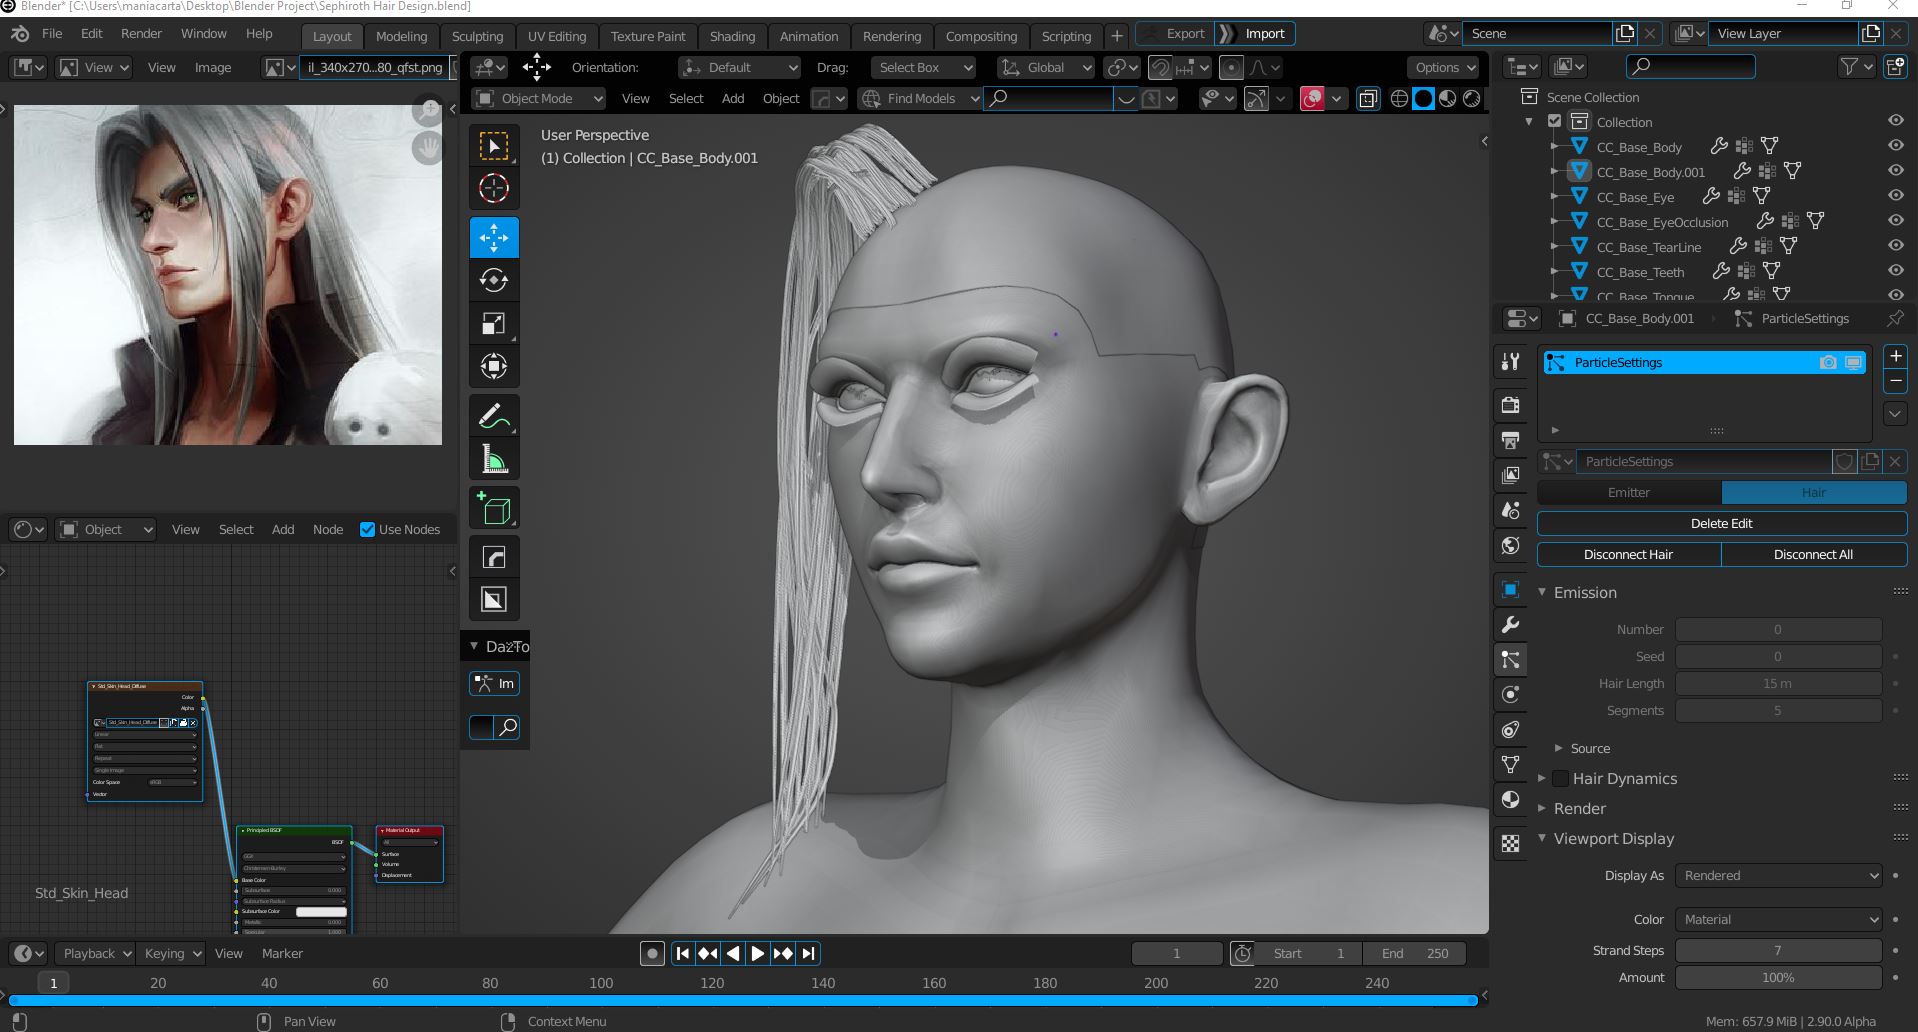Hide CC_Base_Eye in outliner

click(x=1895, y=196)
